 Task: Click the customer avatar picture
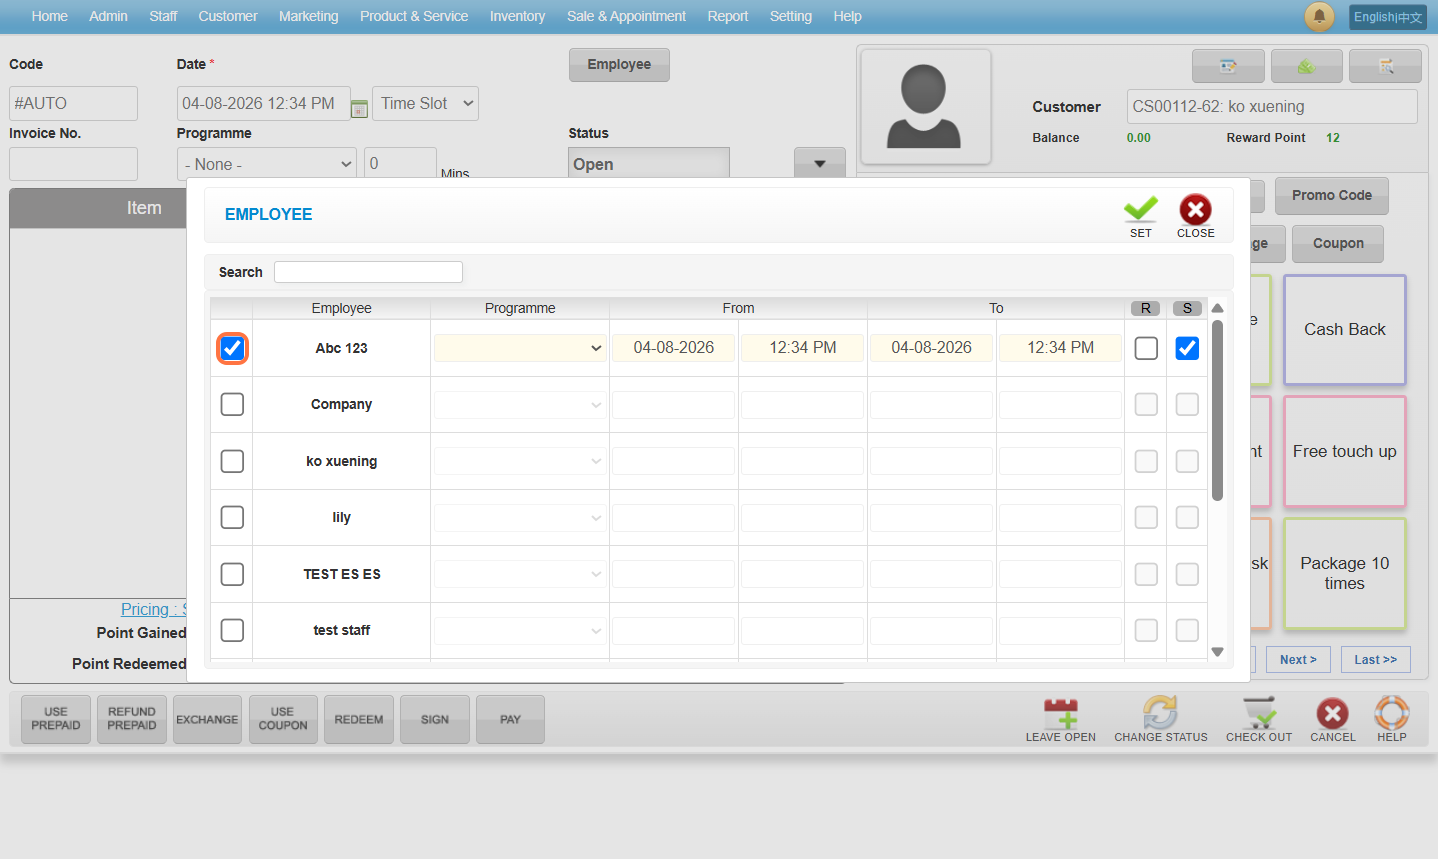[925, 107]
